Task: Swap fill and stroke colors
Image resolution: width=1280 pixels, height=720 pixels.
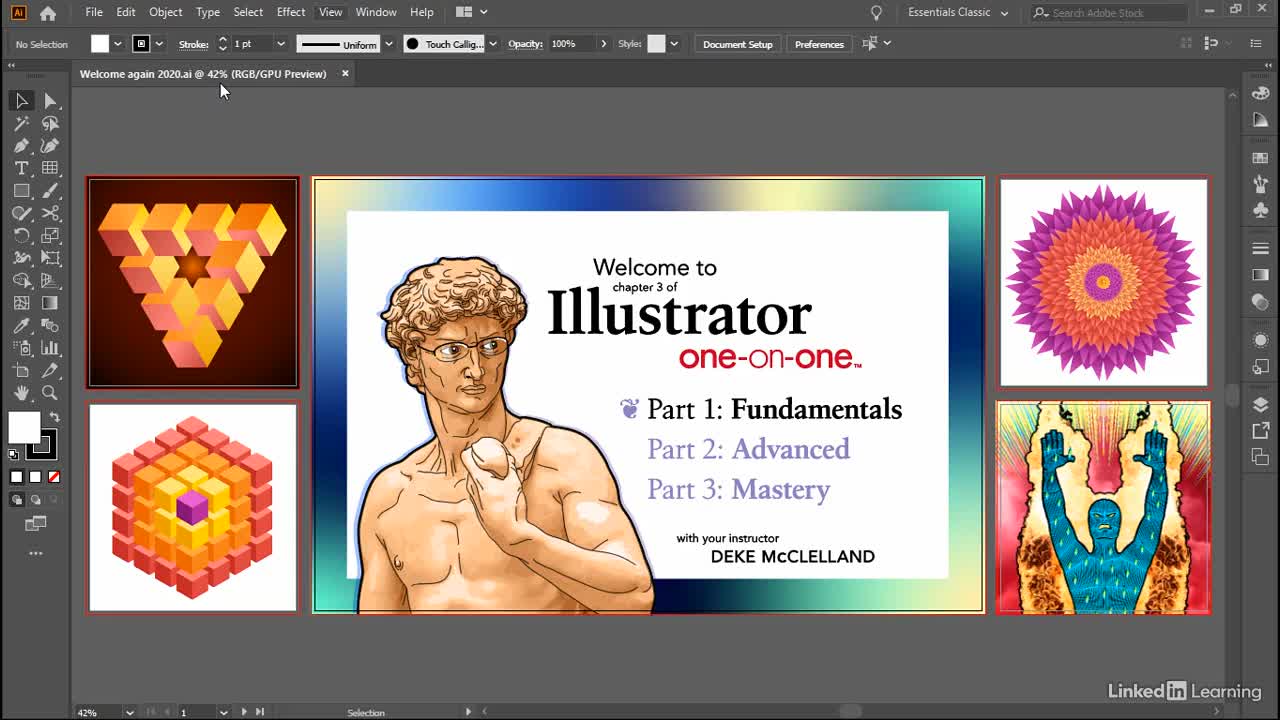Action: tap(54, 417)
